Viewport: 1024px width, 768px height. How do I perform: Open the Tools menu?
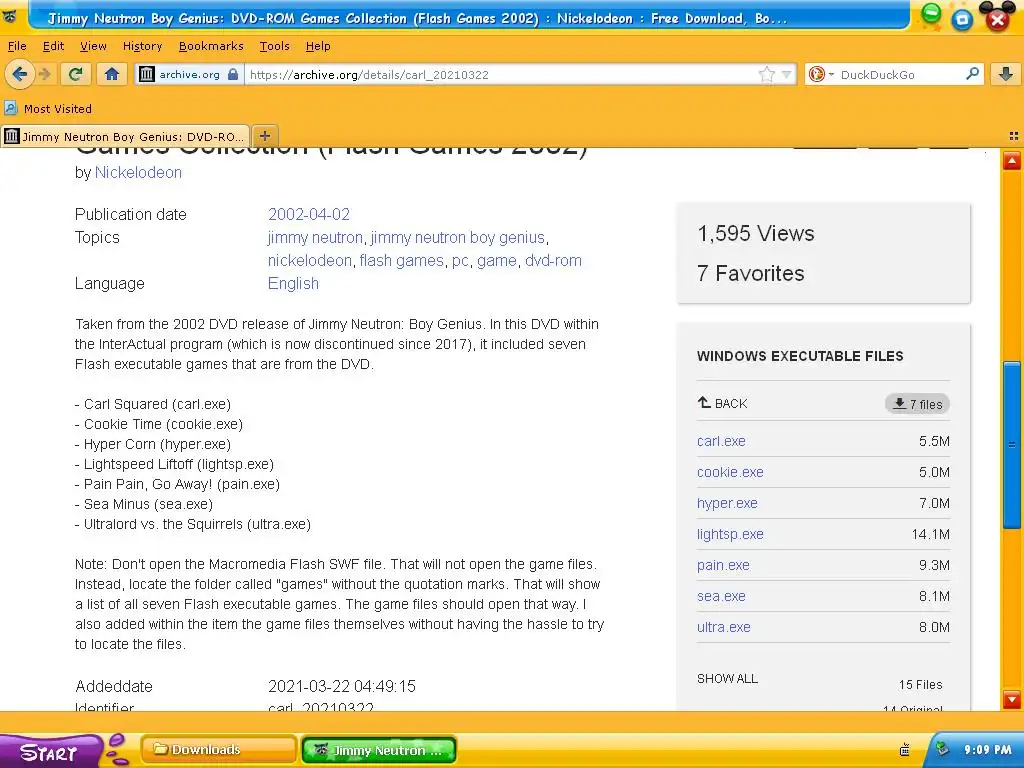click(x=274, y=46)
